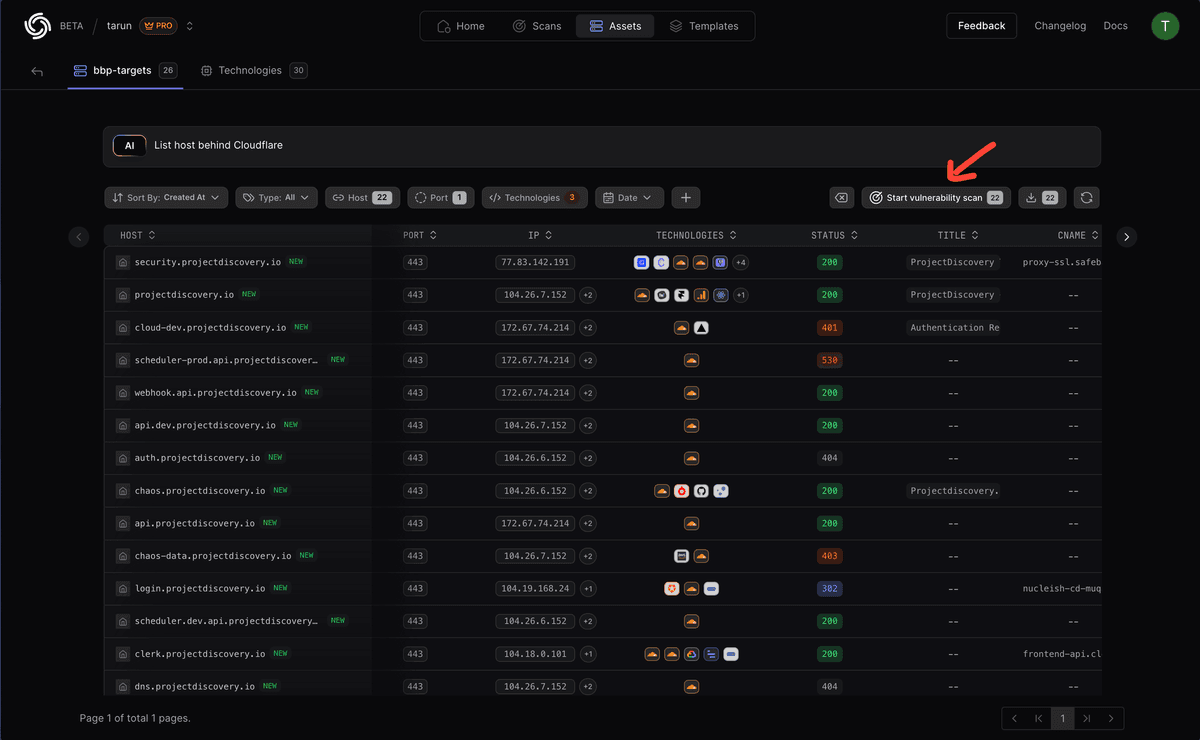Select the AI query icon in the search bar
Viewport: 1200px width, 740px height.
point(129,145)
